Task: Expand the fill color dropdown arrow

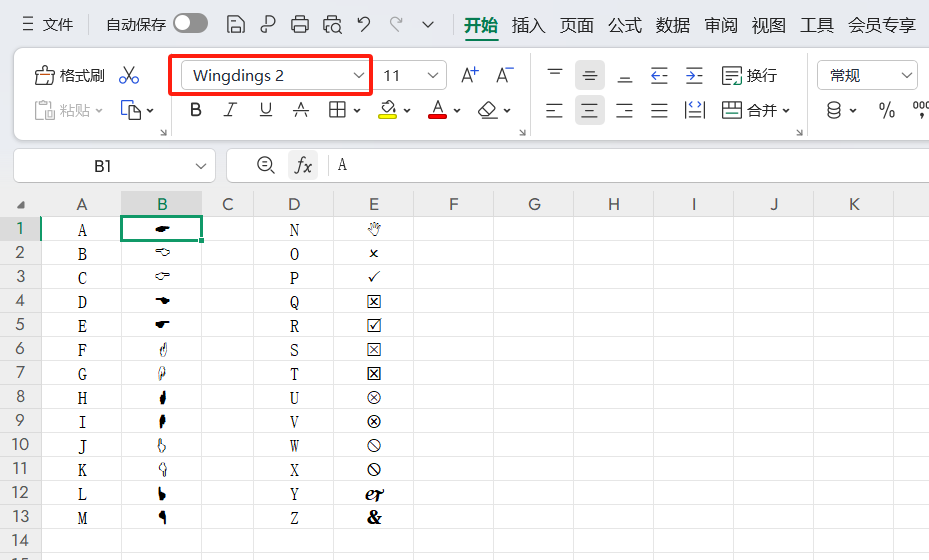Action: [407, 111]
